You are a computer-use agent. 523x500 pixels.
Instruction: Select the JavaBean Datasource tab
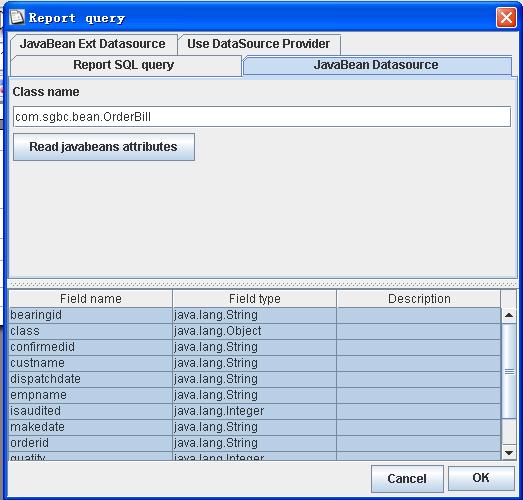pos(377,65)
